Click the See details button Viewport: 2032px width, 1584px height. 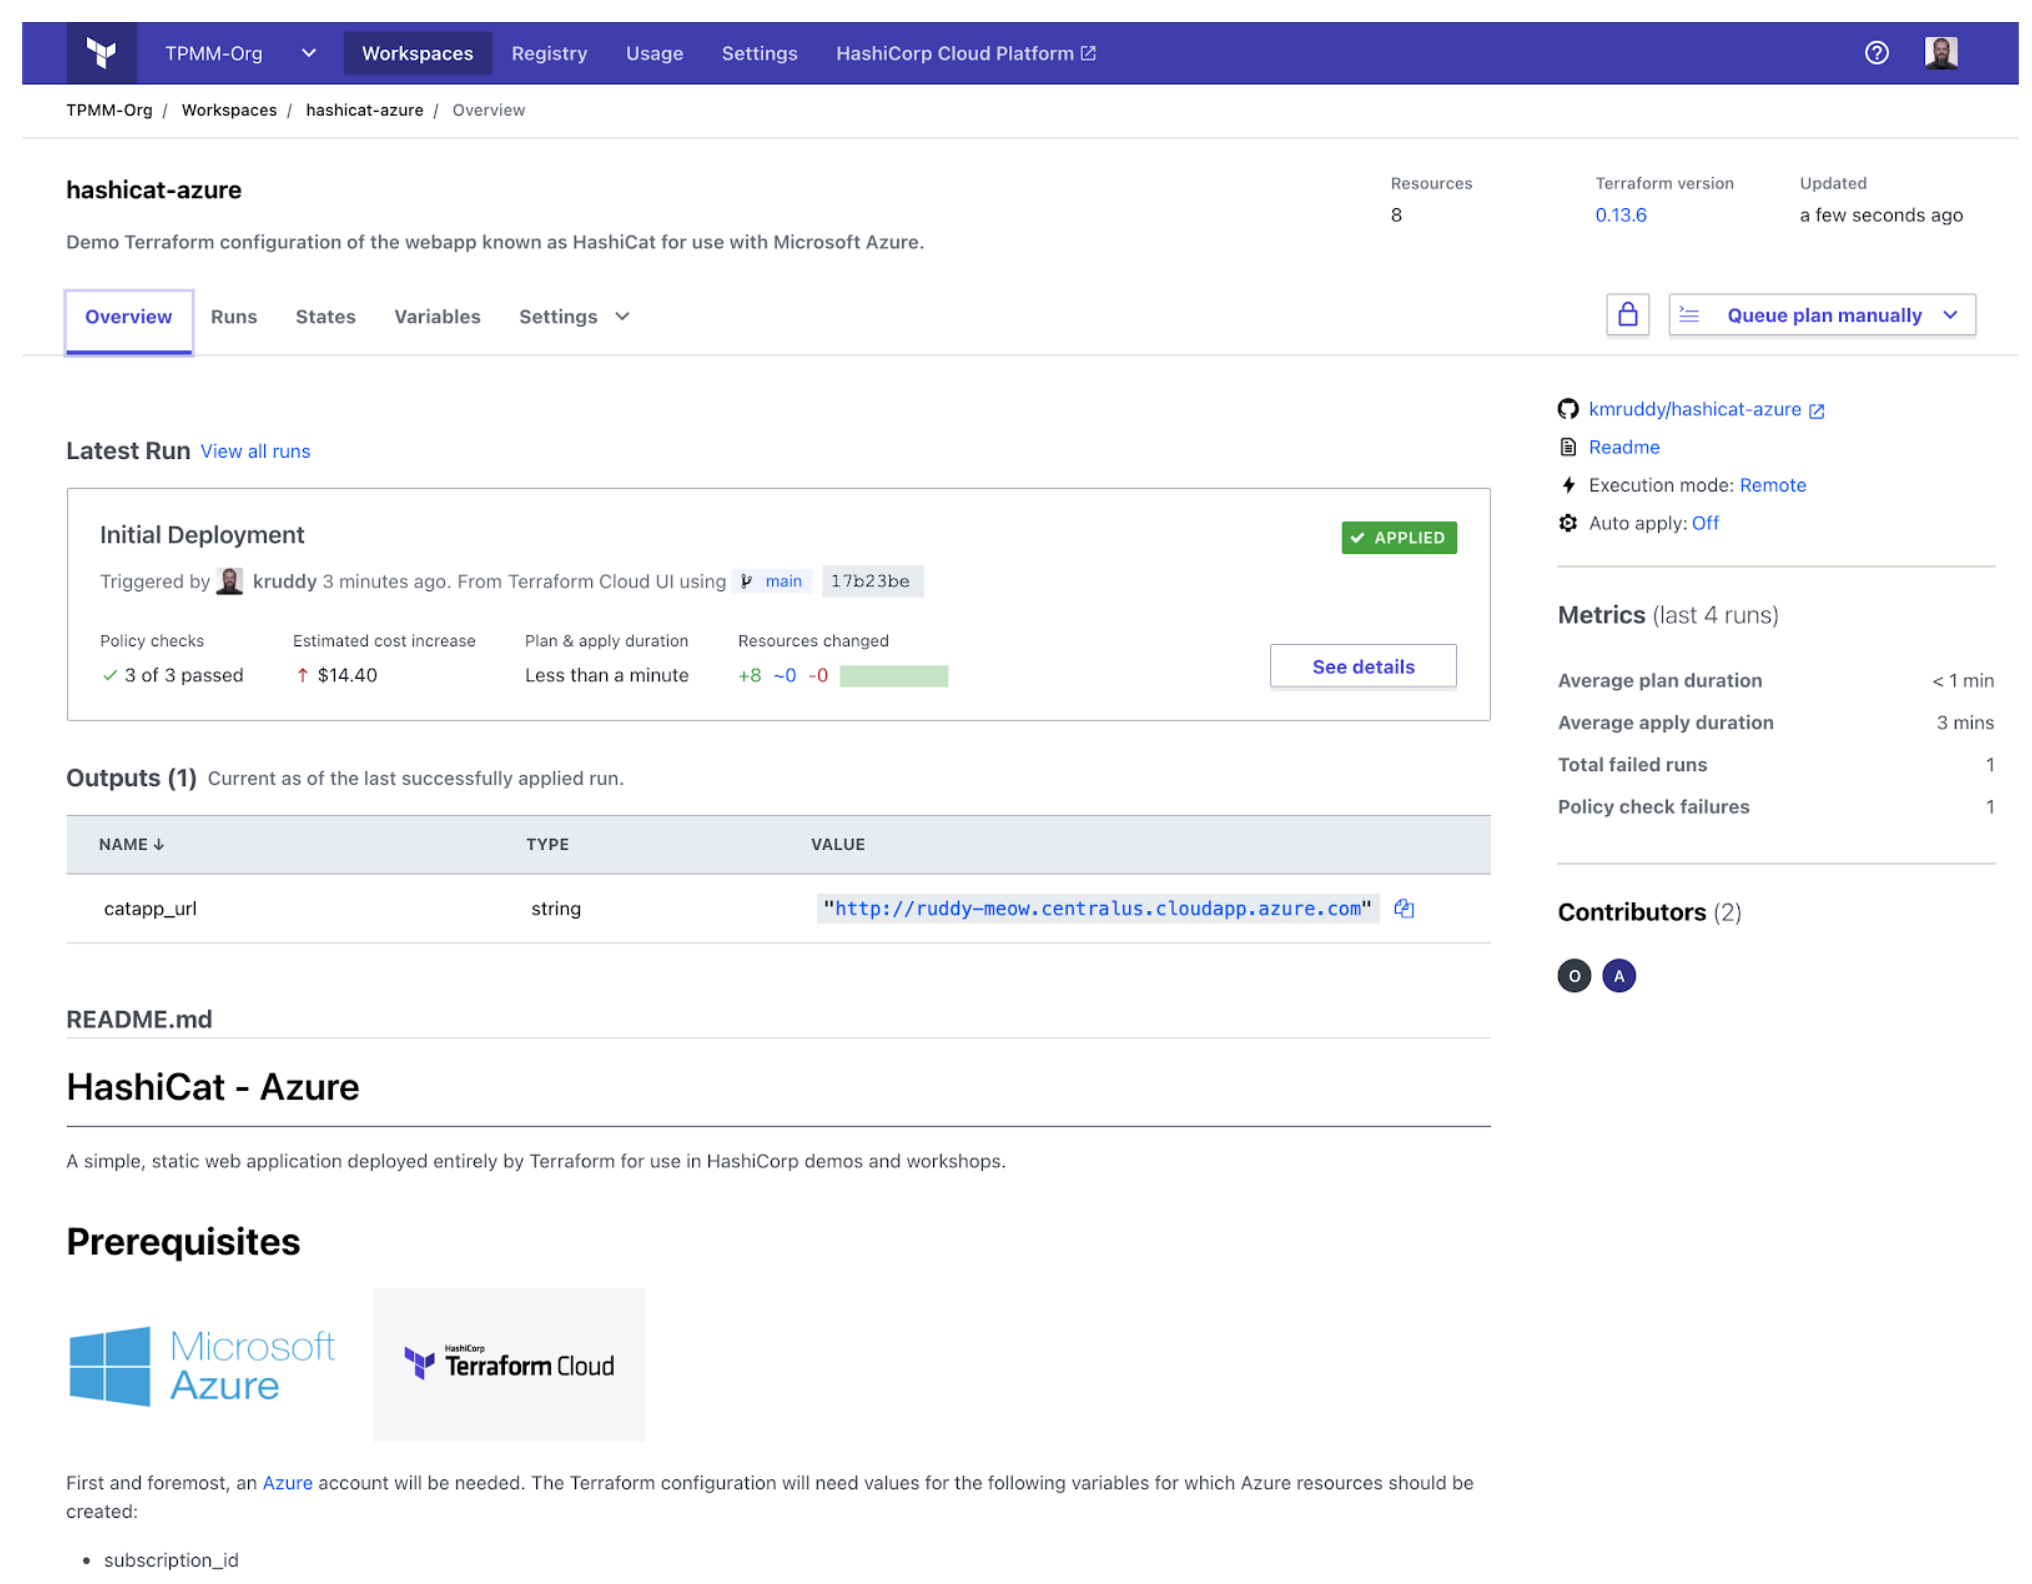(x=1363, y=666)
